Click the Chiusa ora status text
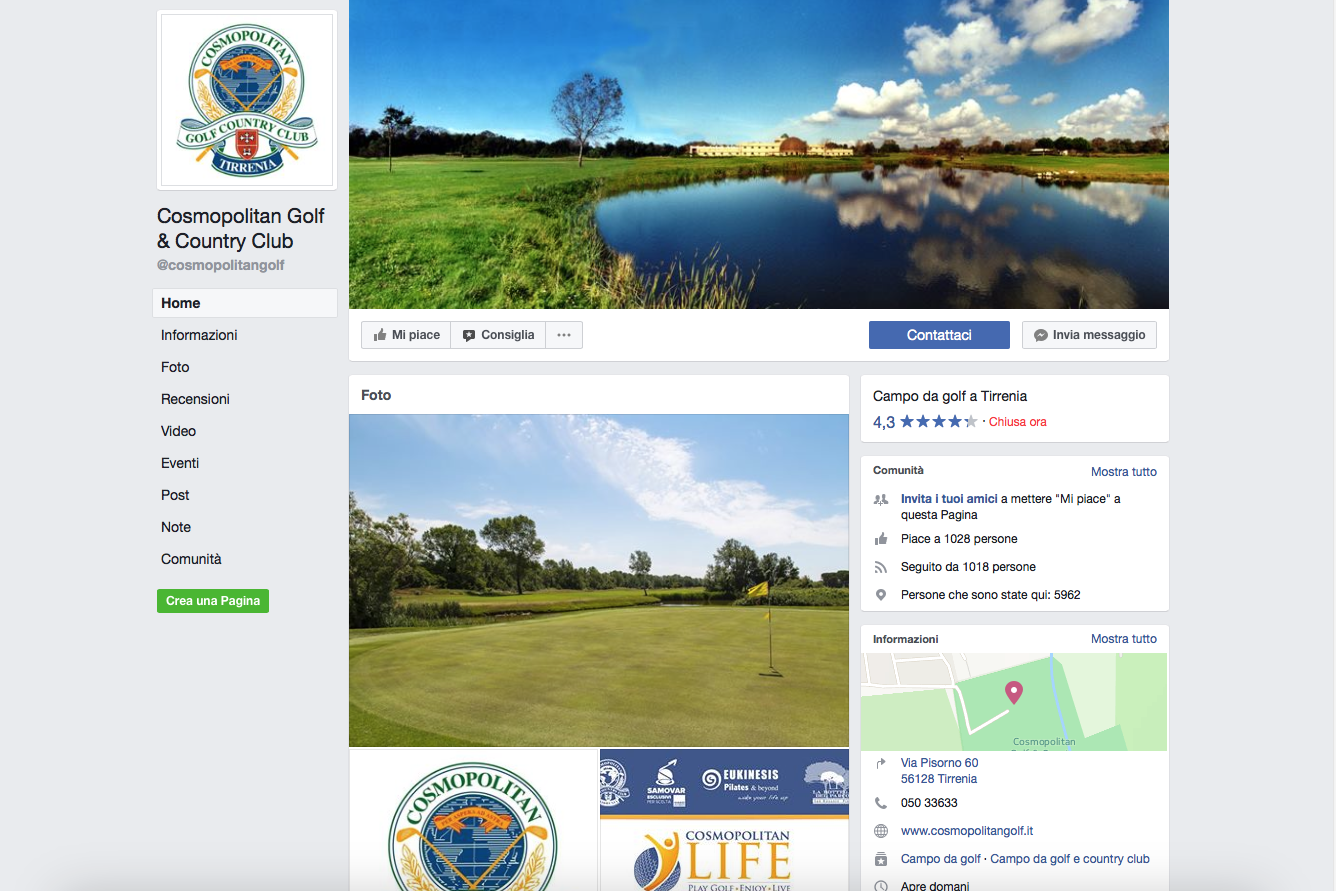Image resolution: width=1336 pixels, height=891 pixels. coord(1018,422)
